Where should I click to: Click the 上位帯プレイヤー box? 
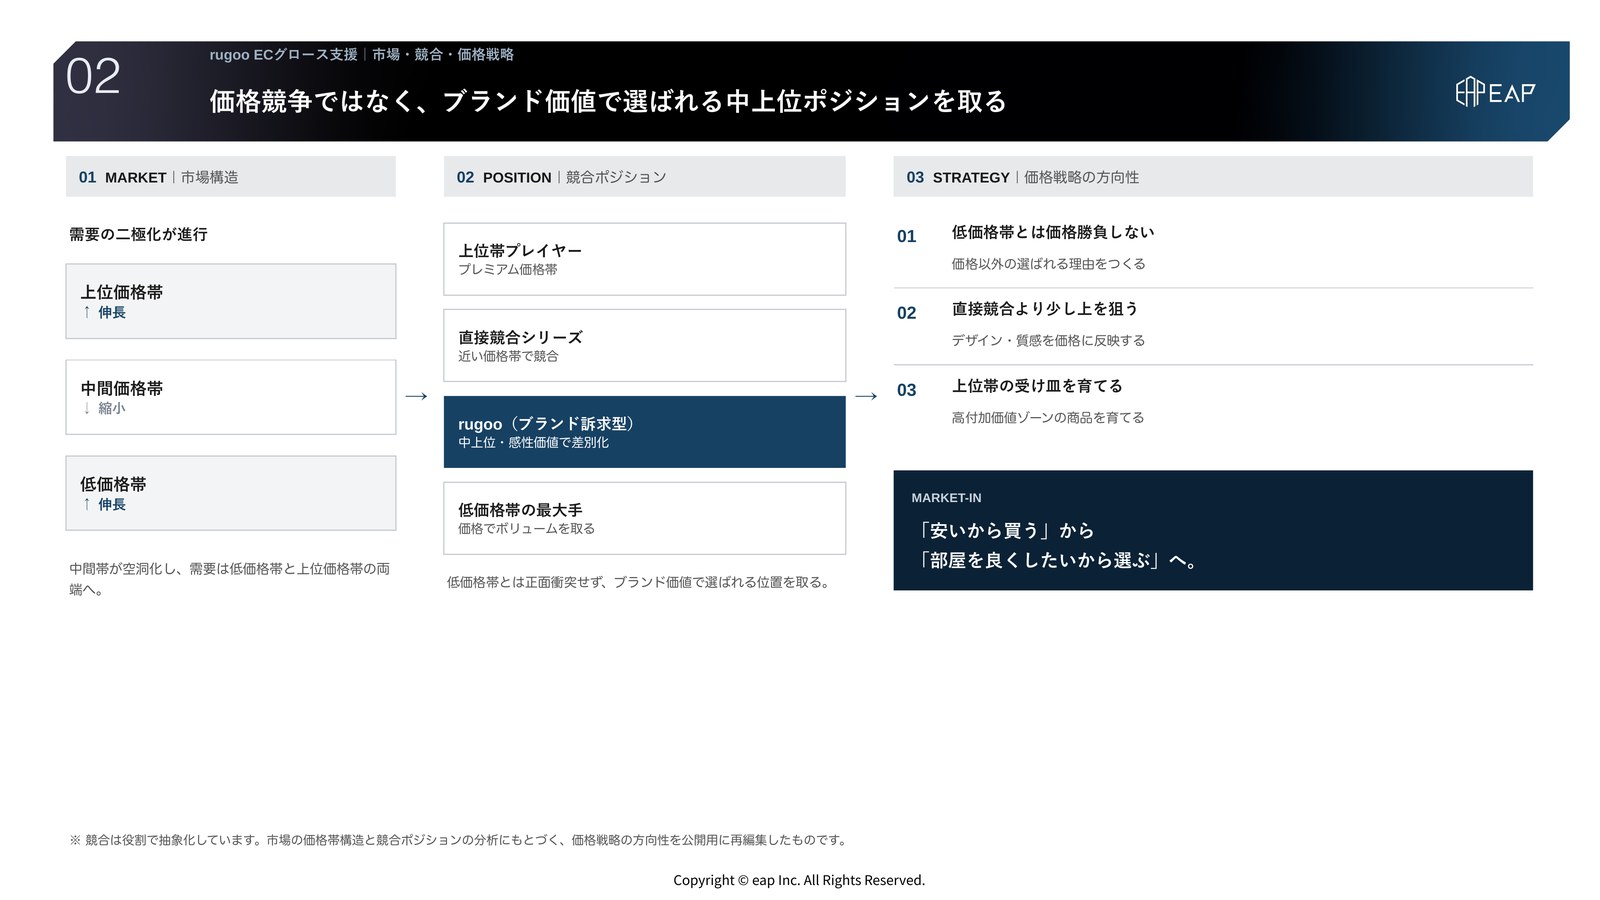644,259
